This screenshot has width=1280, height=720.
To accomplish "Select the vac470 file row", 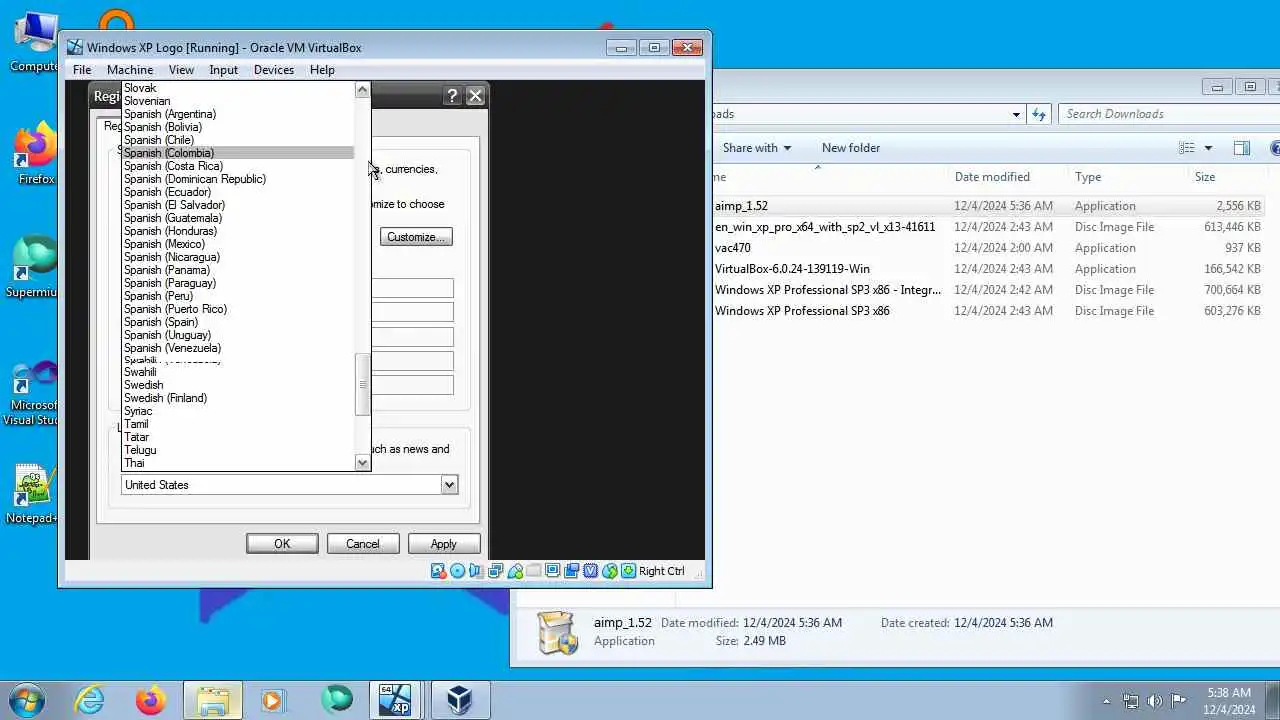I will (990, 248).
